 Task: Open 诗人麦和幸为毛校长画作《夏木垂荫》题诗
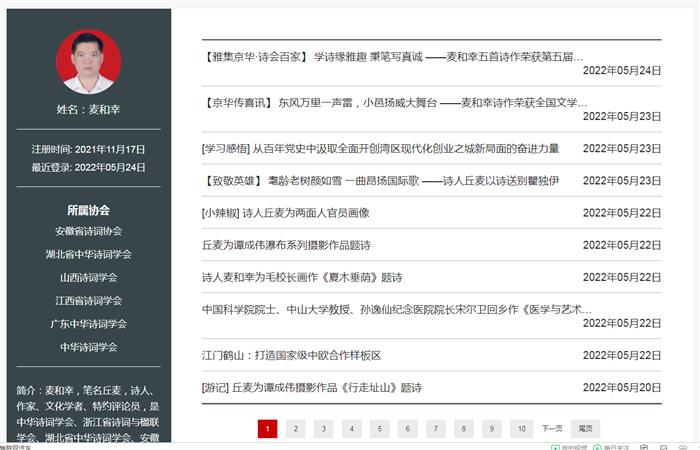[302, 277]
